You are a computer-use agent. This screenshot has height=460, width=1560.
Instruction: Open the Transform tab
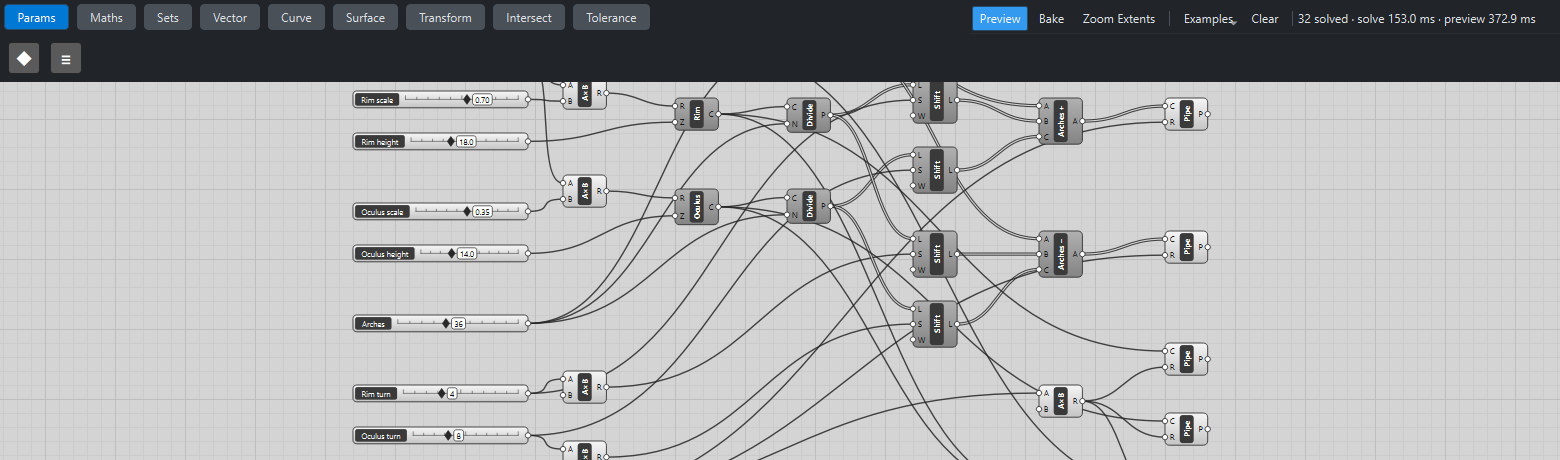pos(446,18)
